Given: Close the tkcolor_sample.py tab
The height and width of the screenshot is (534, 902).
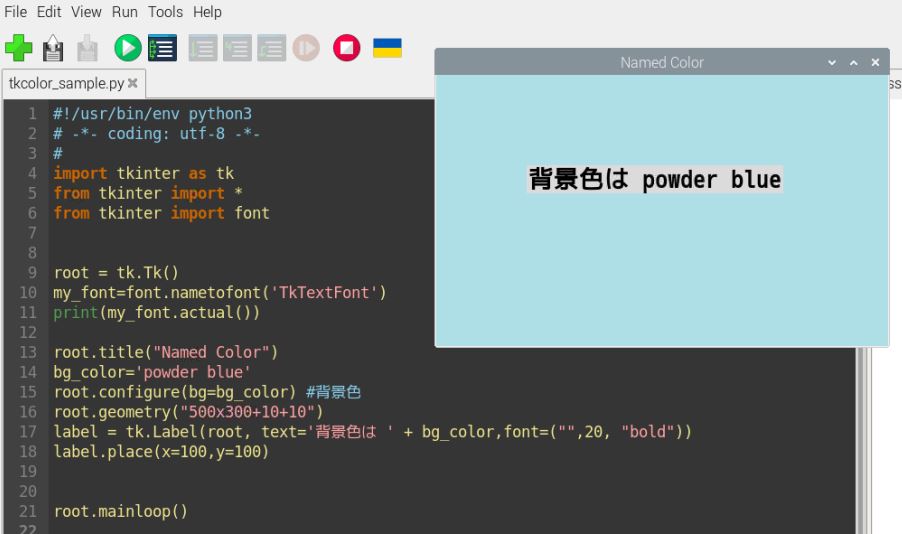Looking at the screenshot, I should pyautogui.click(x=132, y=83).
